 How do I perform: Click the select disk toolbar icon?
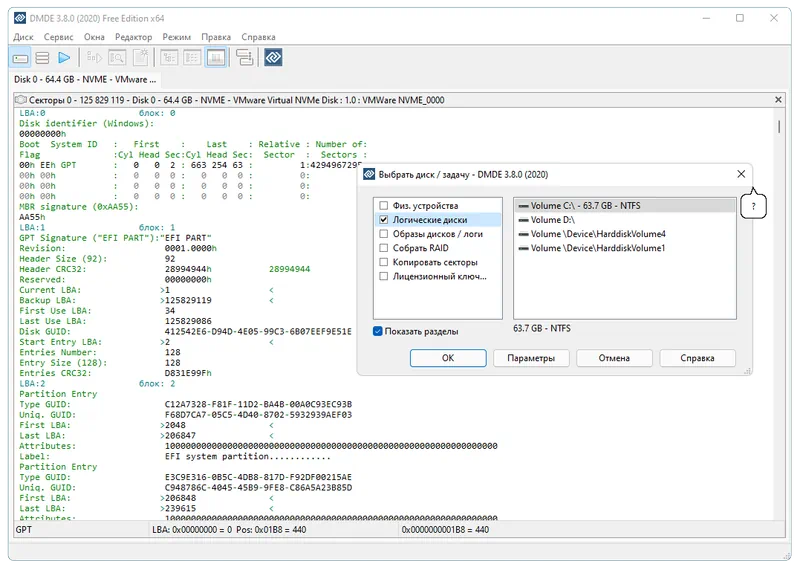coord(20,58)
